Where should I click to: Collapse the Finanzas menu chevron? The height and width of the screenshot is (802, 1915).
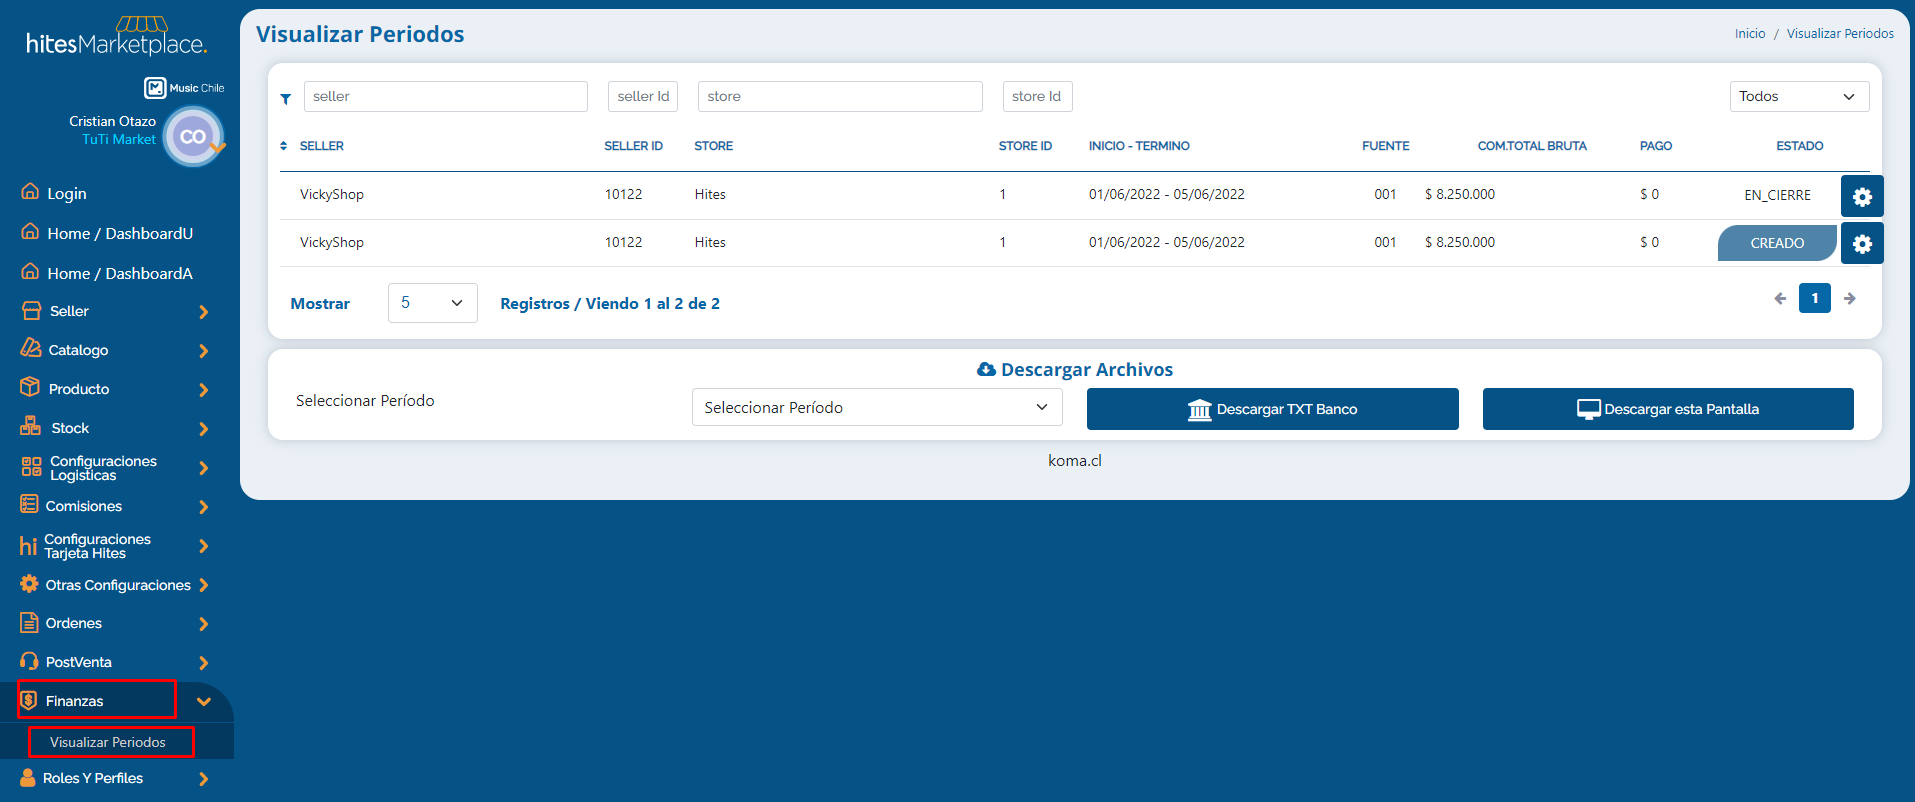click(x=204, y=702)
